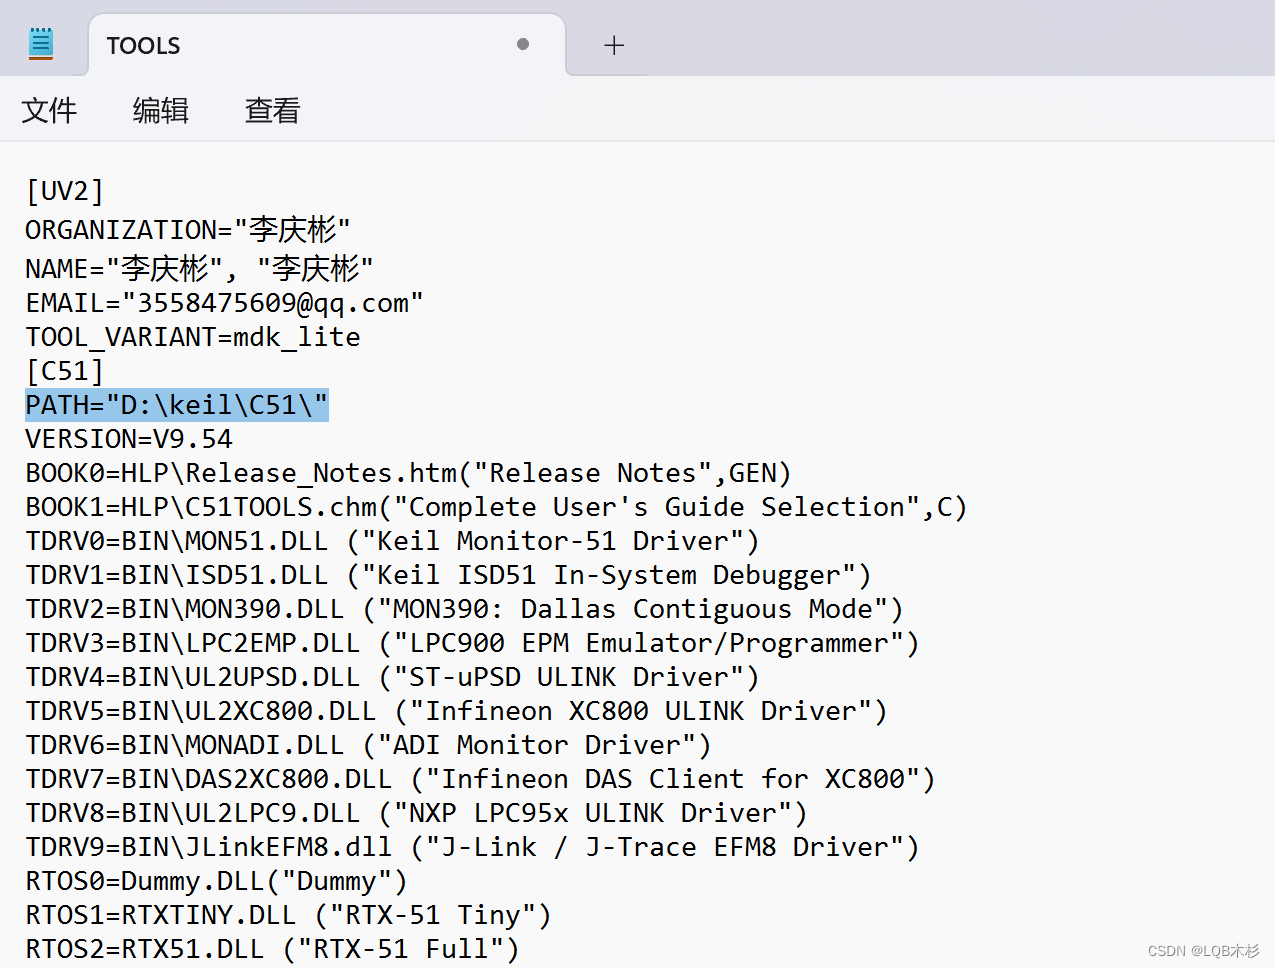Image resolution: width=1275 pixels, height=968 pixels.
Task: Click the unsaved-changes dot on TOOLS tab
Action: pos(523,44)
